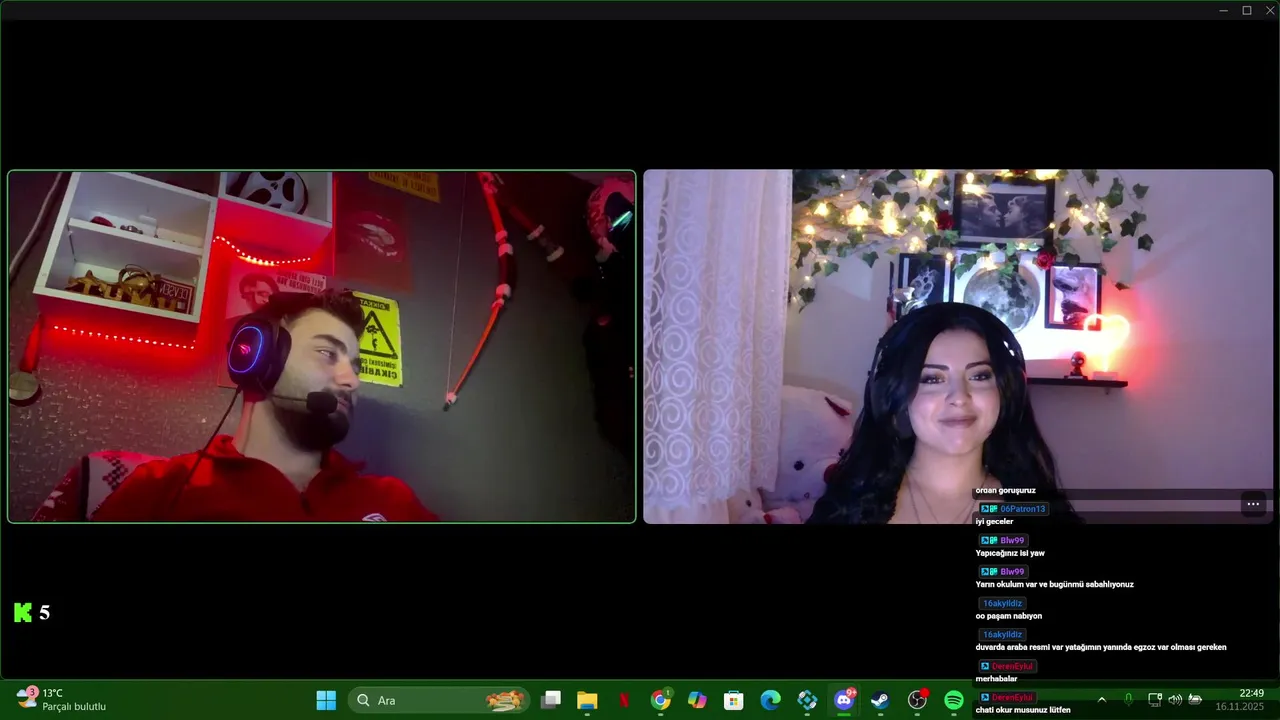Image resolution: width=1280 pixels, height=720 pixels.
Task: Open more options on the right video
Action: pos(1253,504)
